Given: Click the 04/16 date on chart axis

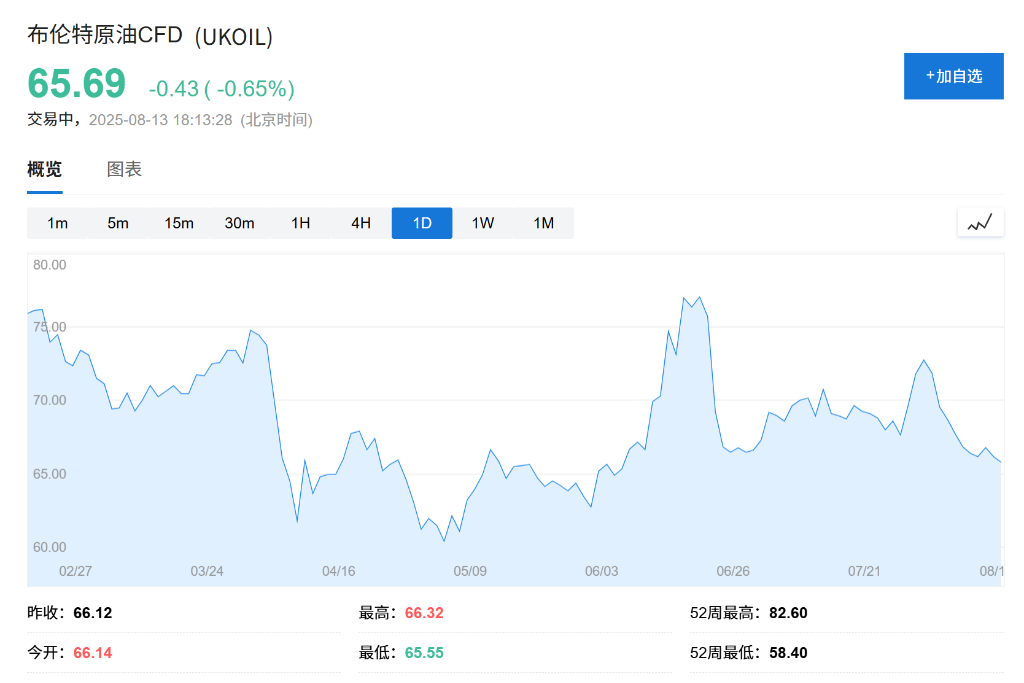Looking at the screenshot, I should [x=338, y=571].
